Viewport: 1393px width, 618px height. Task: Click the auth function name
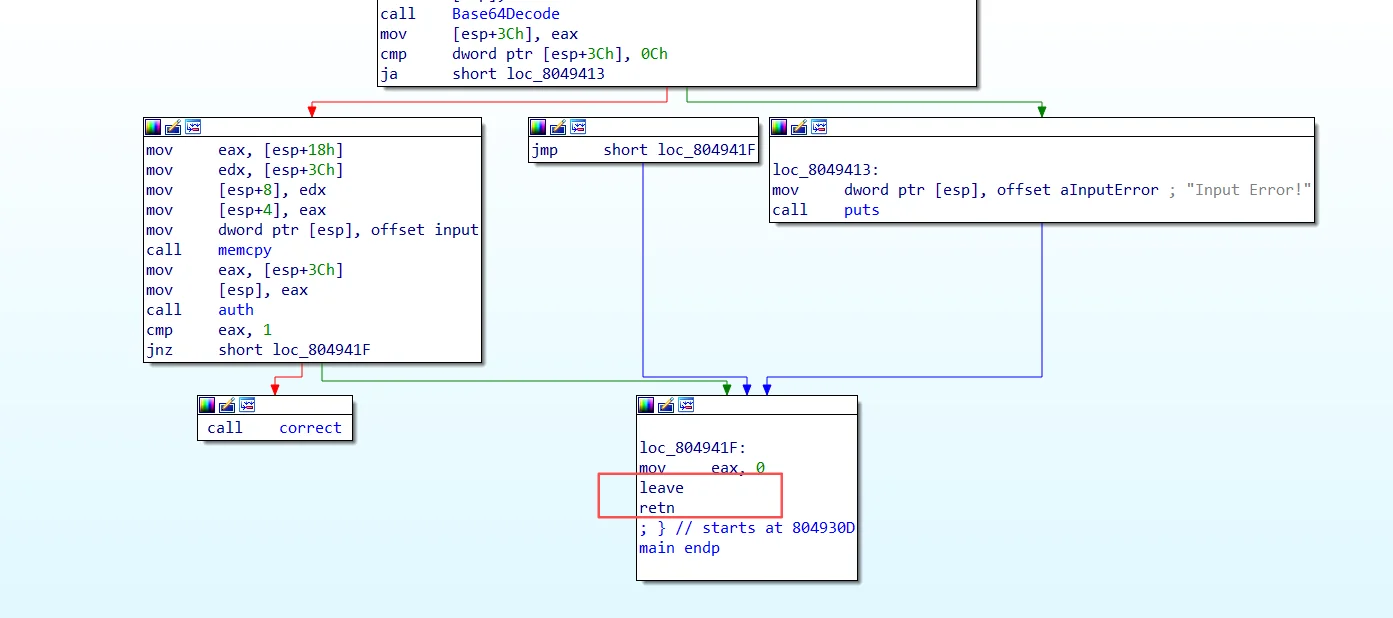235,310
